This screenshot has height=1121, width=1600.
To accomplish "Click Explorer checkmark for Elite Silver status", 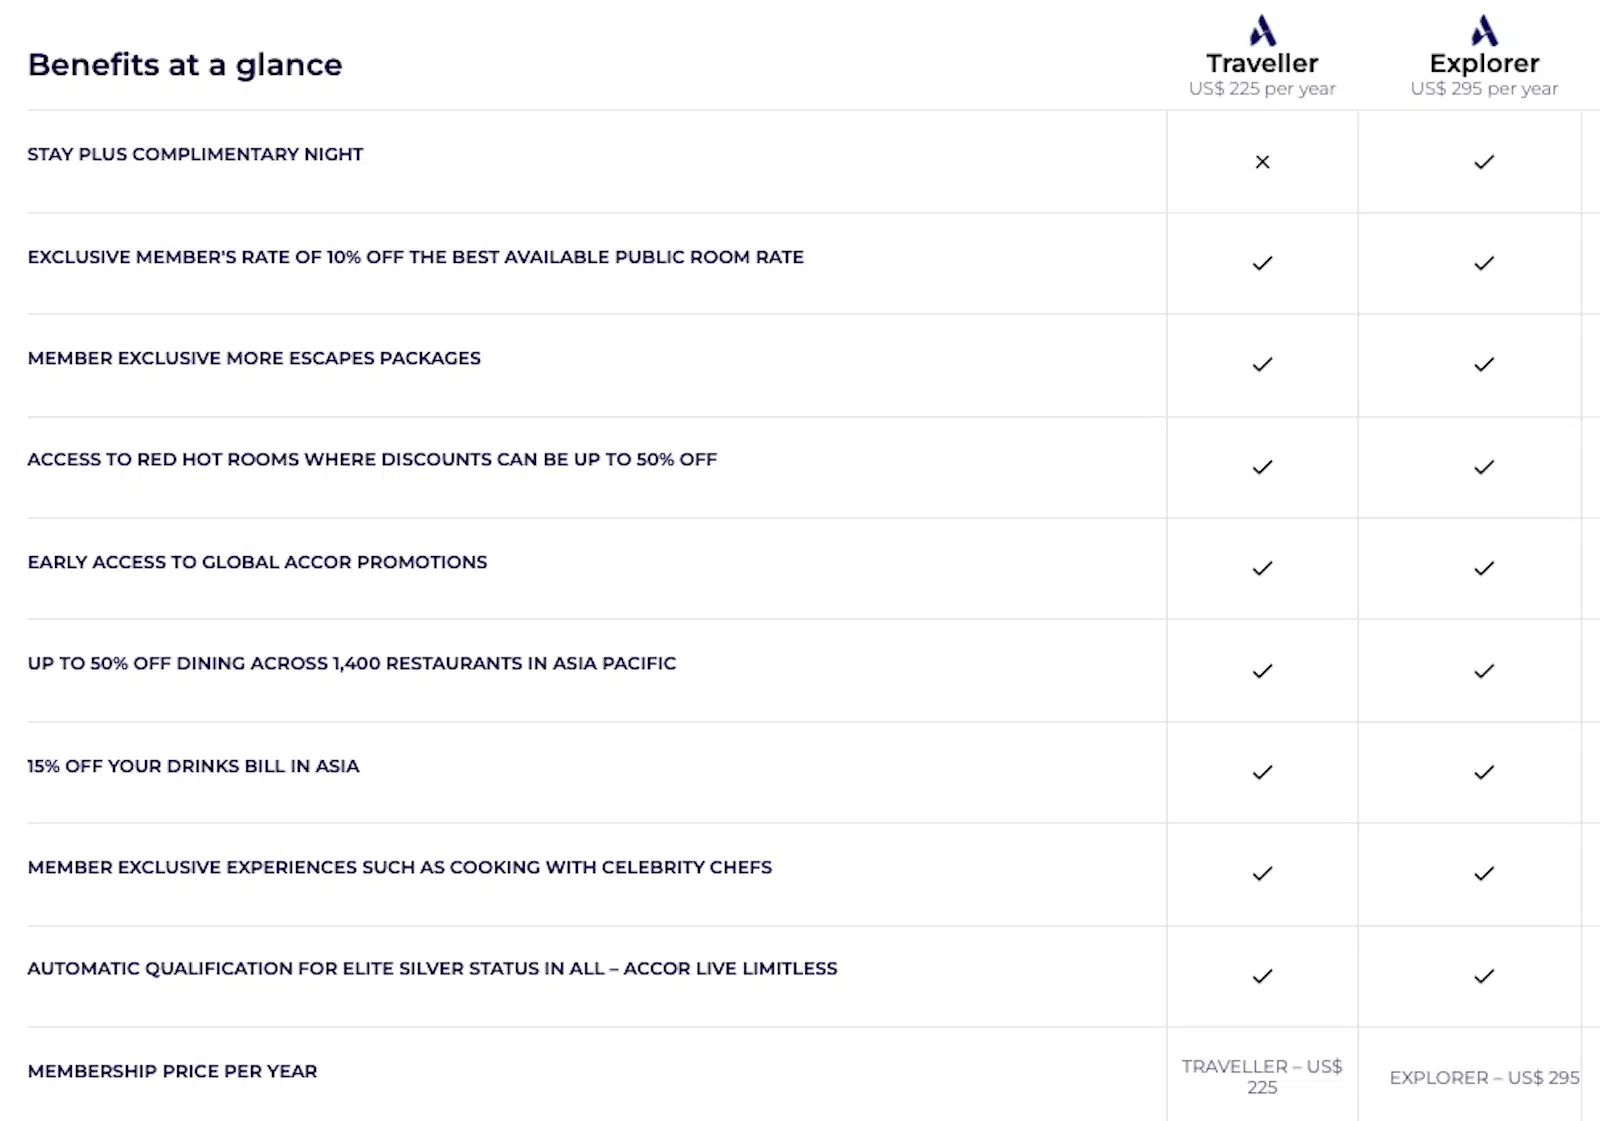I will point(1484,976).
